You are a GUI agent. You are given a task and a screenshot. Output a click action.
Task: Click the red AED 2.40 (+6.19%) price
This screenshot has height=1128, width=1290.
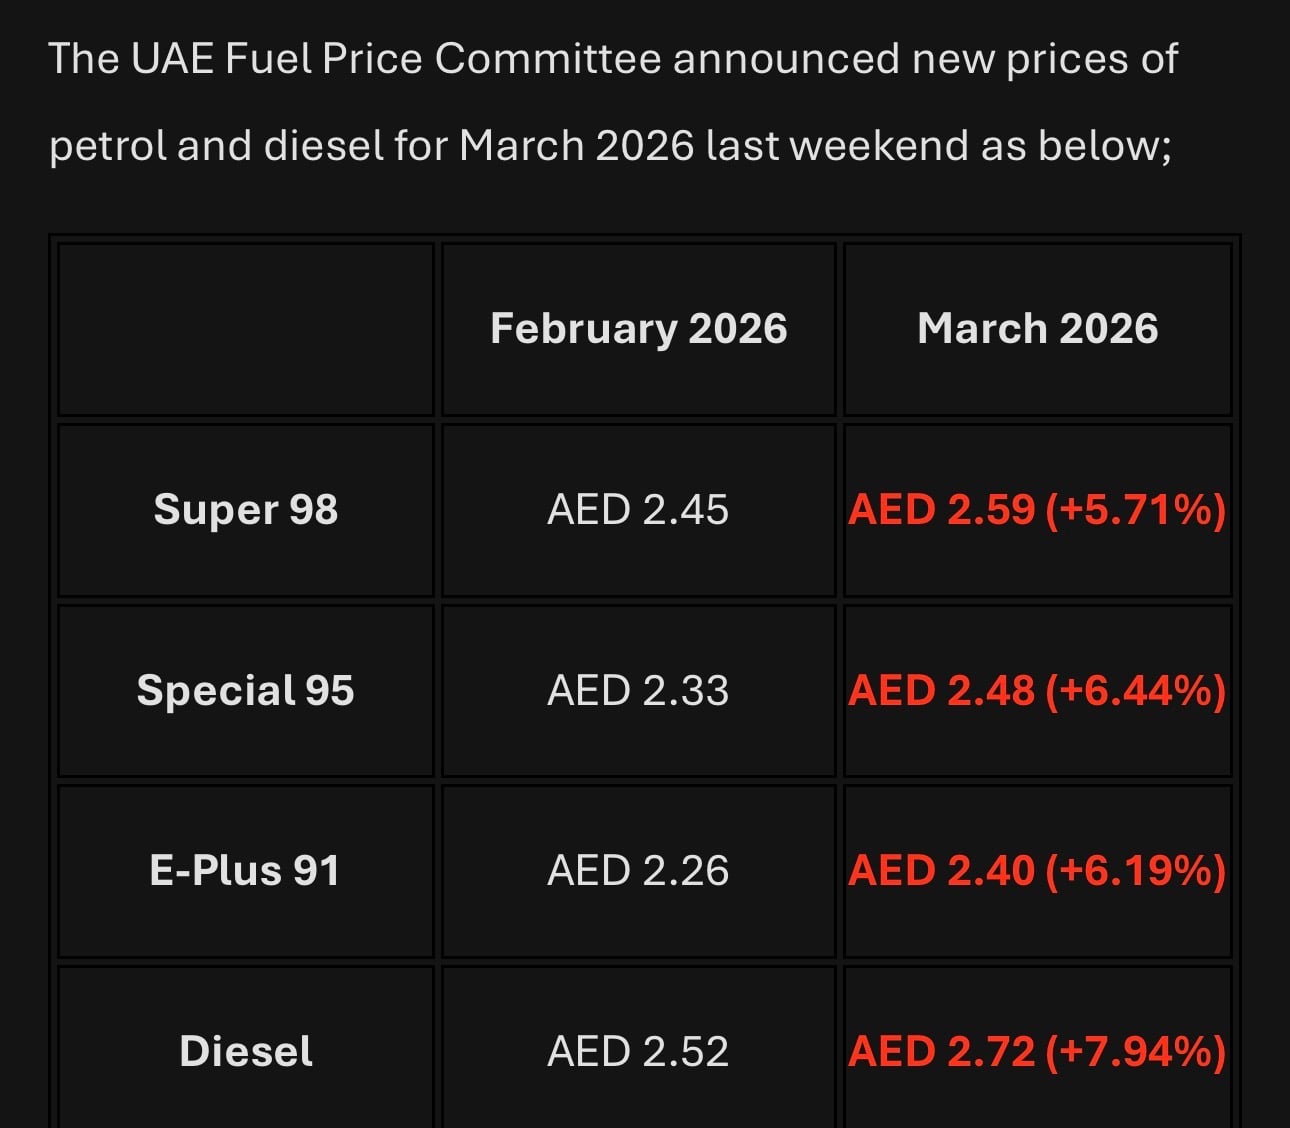1037,871
